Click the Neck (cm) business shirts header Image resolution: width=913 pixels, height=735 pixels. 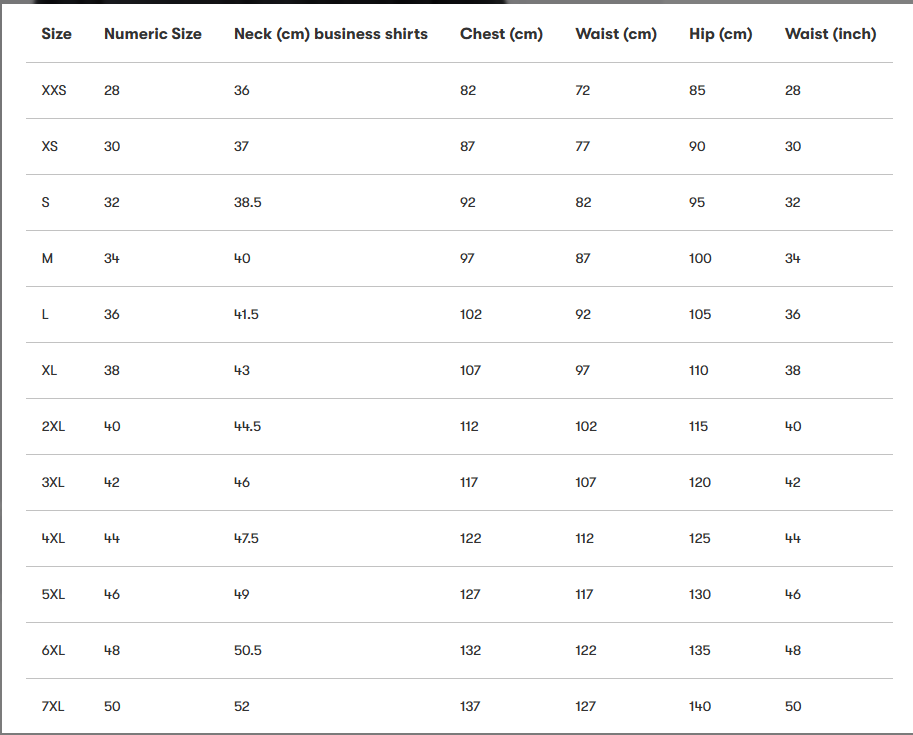[x=330, y=34]
